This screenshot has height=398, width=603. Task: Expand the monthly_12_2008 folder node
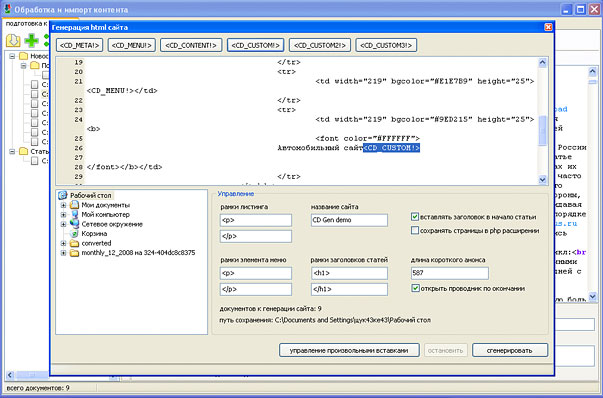63,253
